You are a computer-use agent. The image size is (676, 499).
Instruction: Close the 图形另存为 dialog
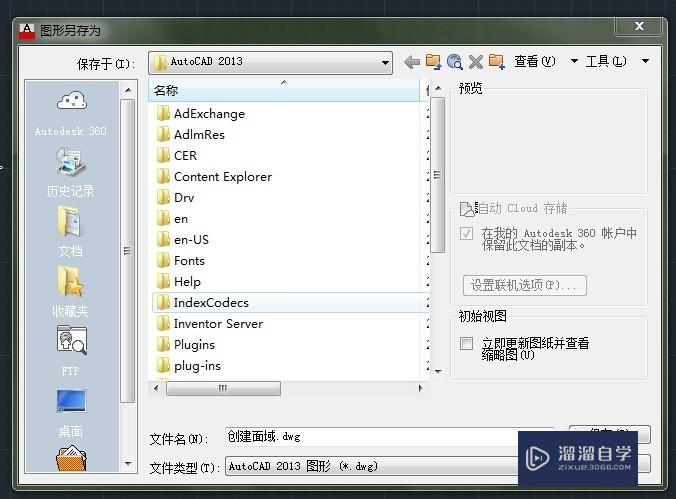tap(639, 26)
